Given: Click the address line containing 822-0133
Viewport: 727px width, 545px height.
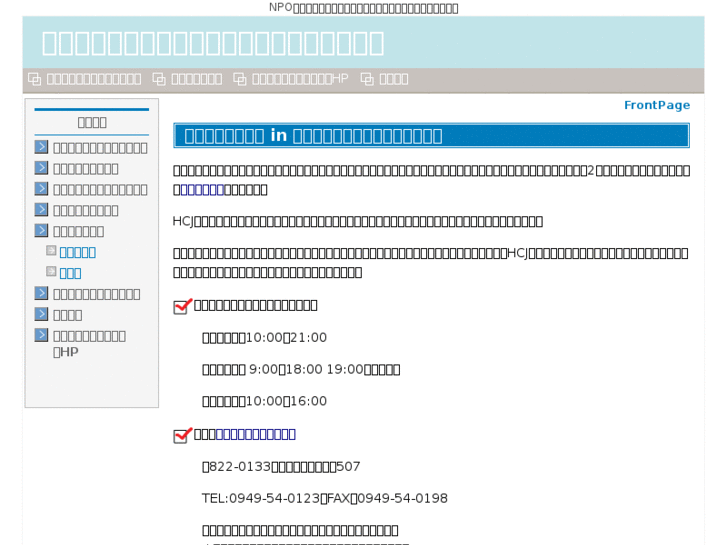Looking at the screenshot, I should (x=281, y=466).
